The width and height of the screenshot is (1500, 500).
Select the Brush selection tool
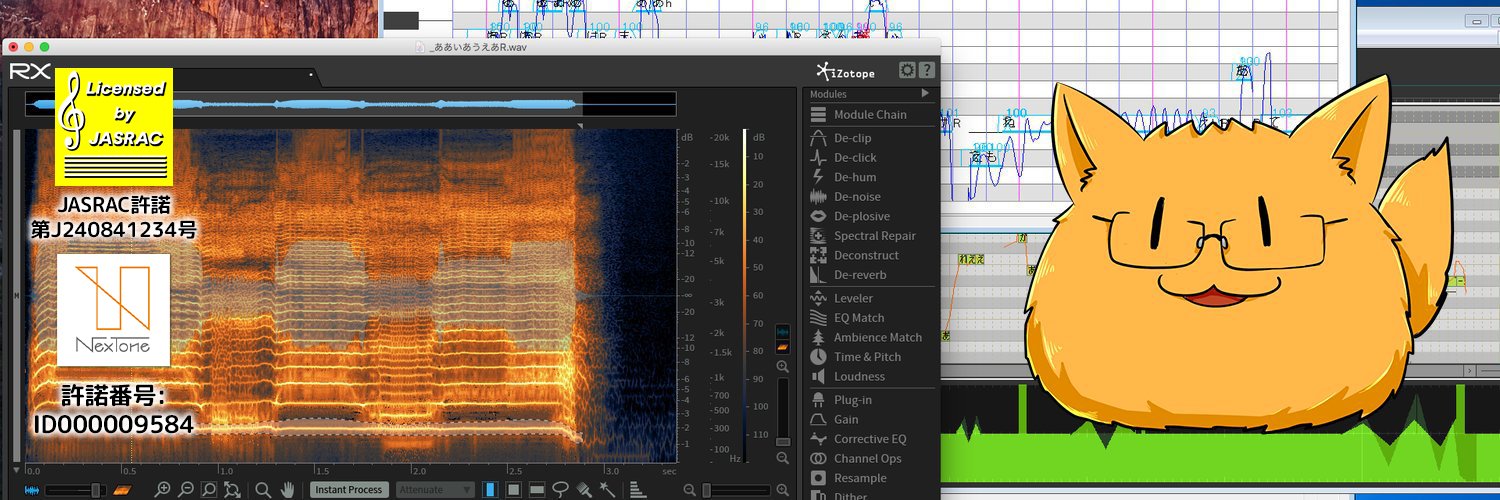[585, 490]
